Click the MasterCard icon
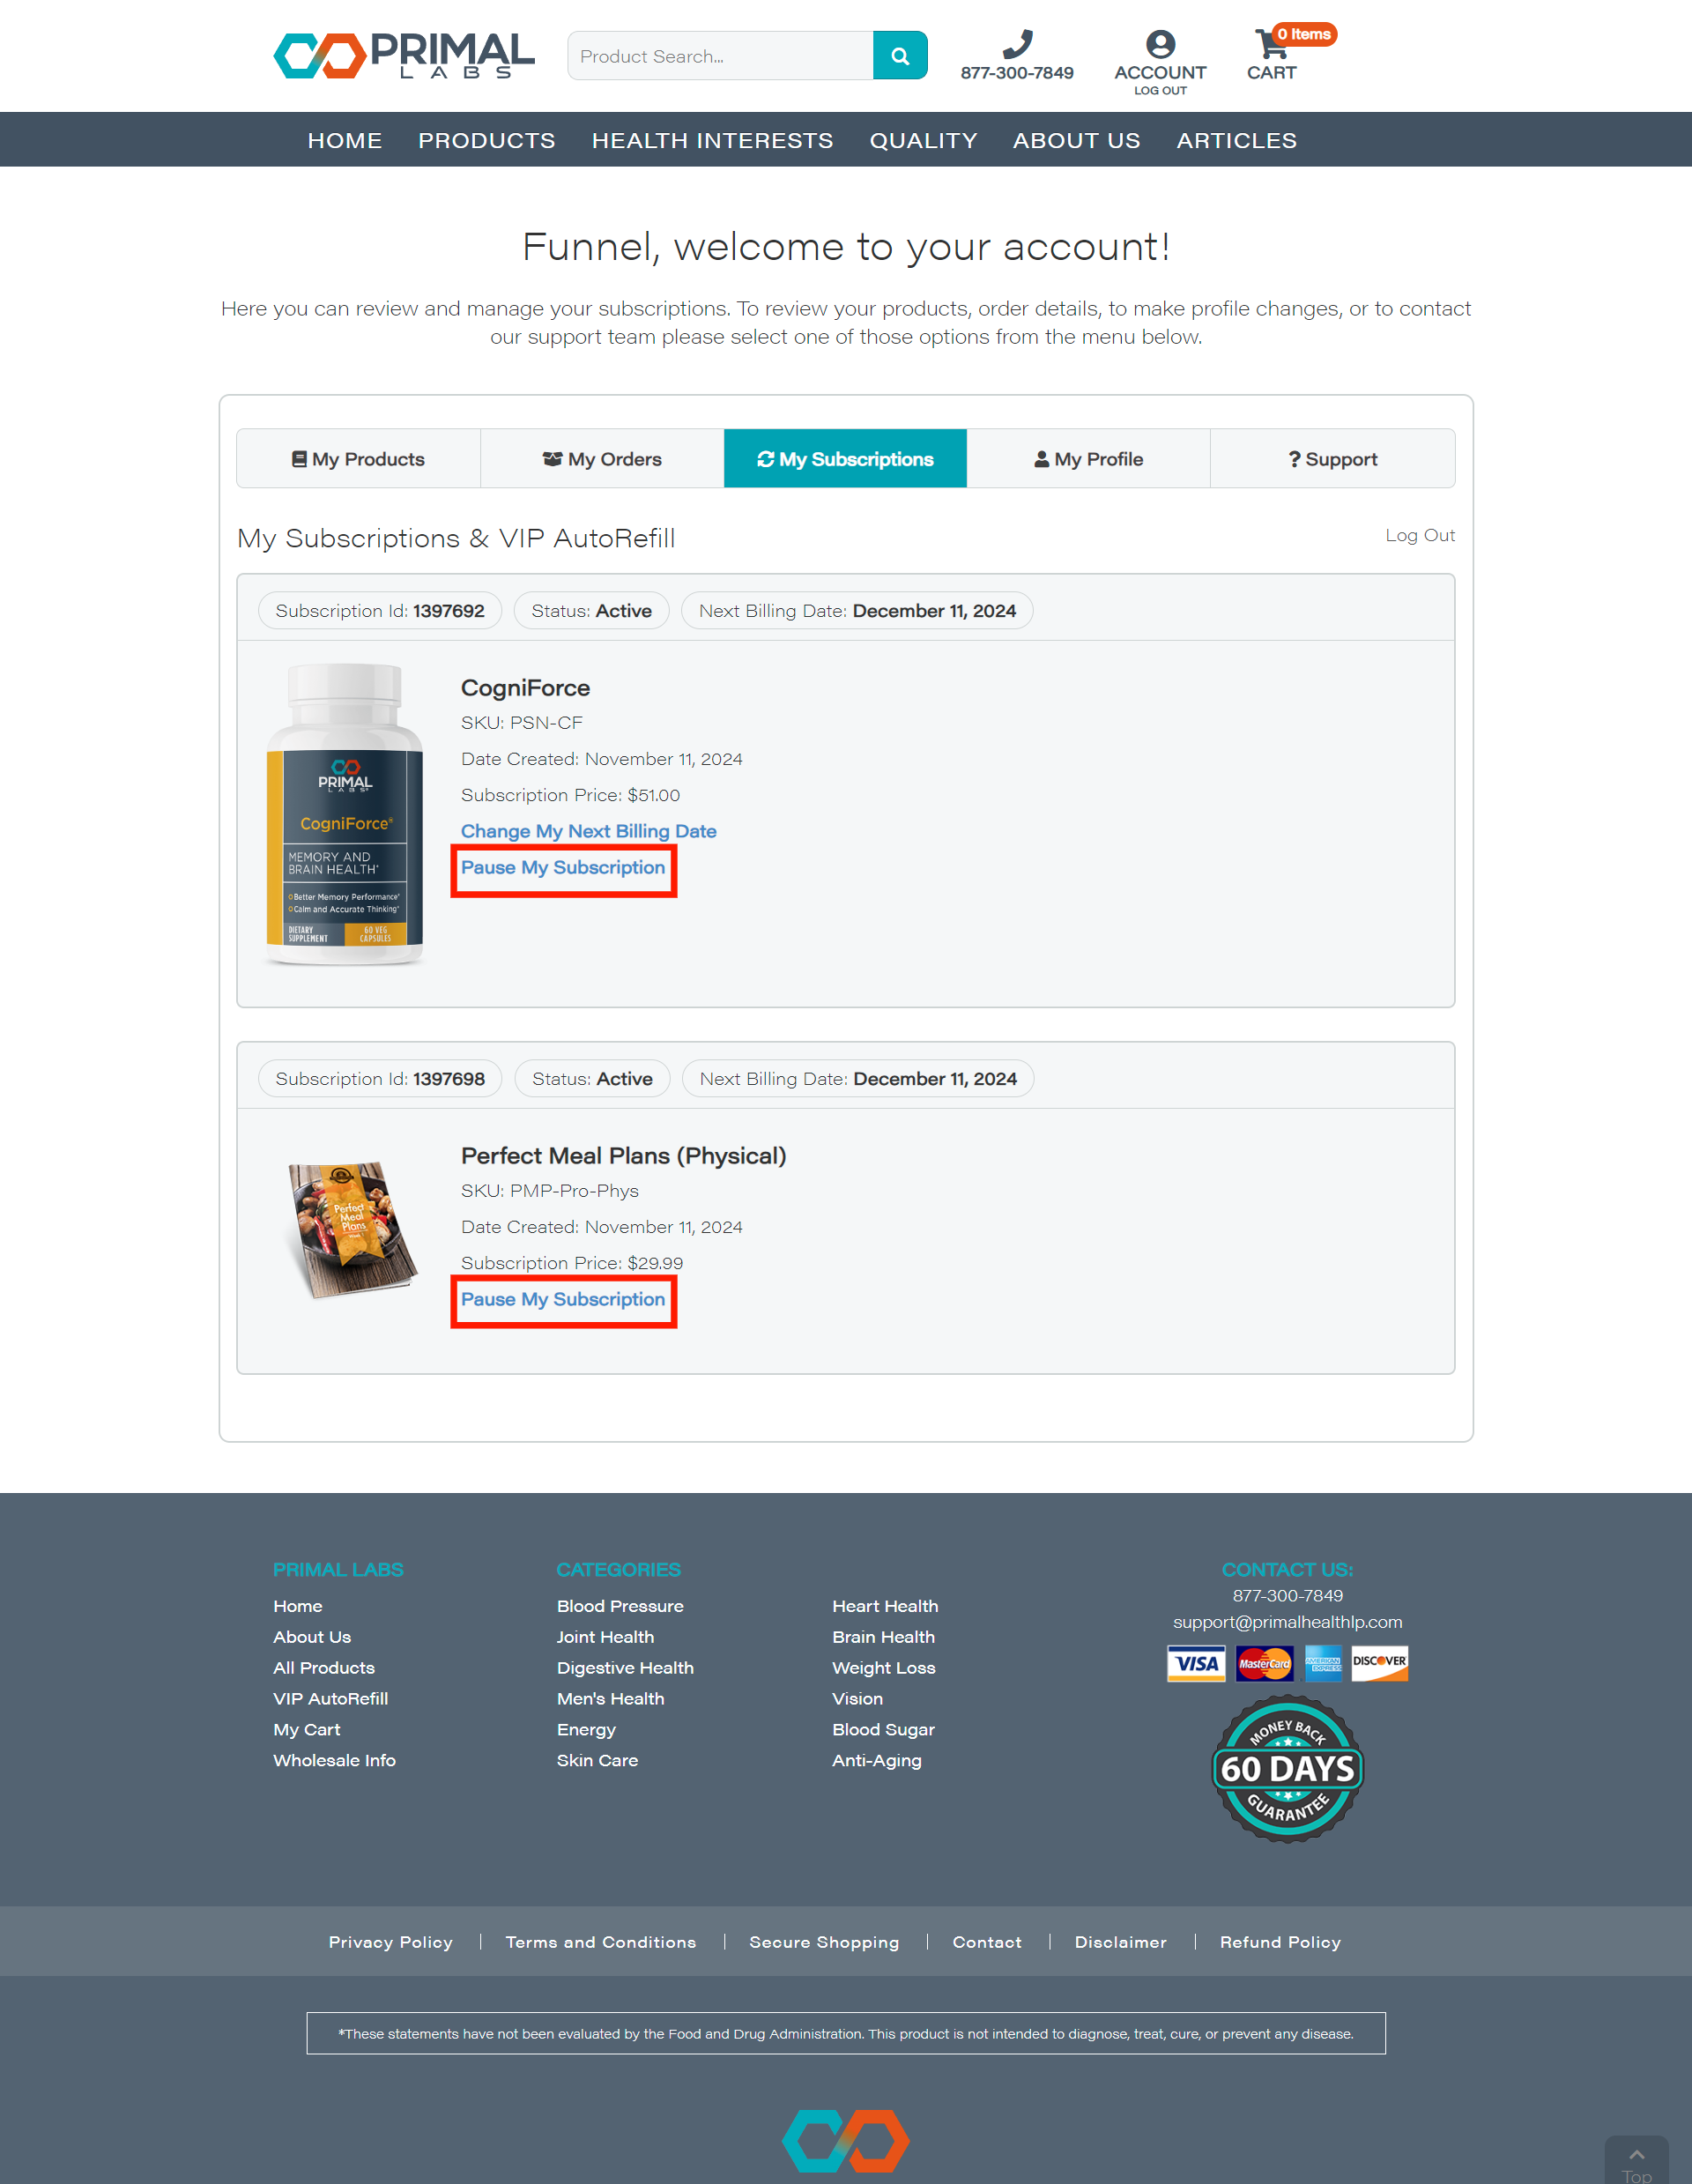 coord(1264,1663)
